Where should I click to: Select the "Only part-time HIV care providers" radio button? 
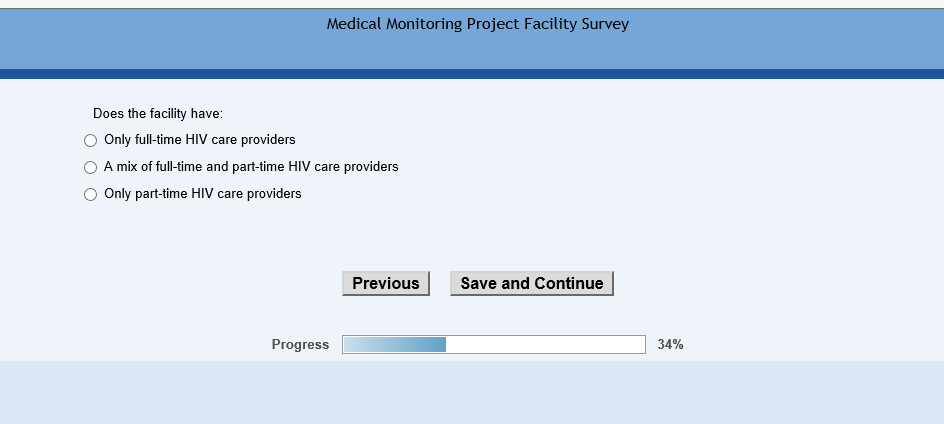click(91, 195)
